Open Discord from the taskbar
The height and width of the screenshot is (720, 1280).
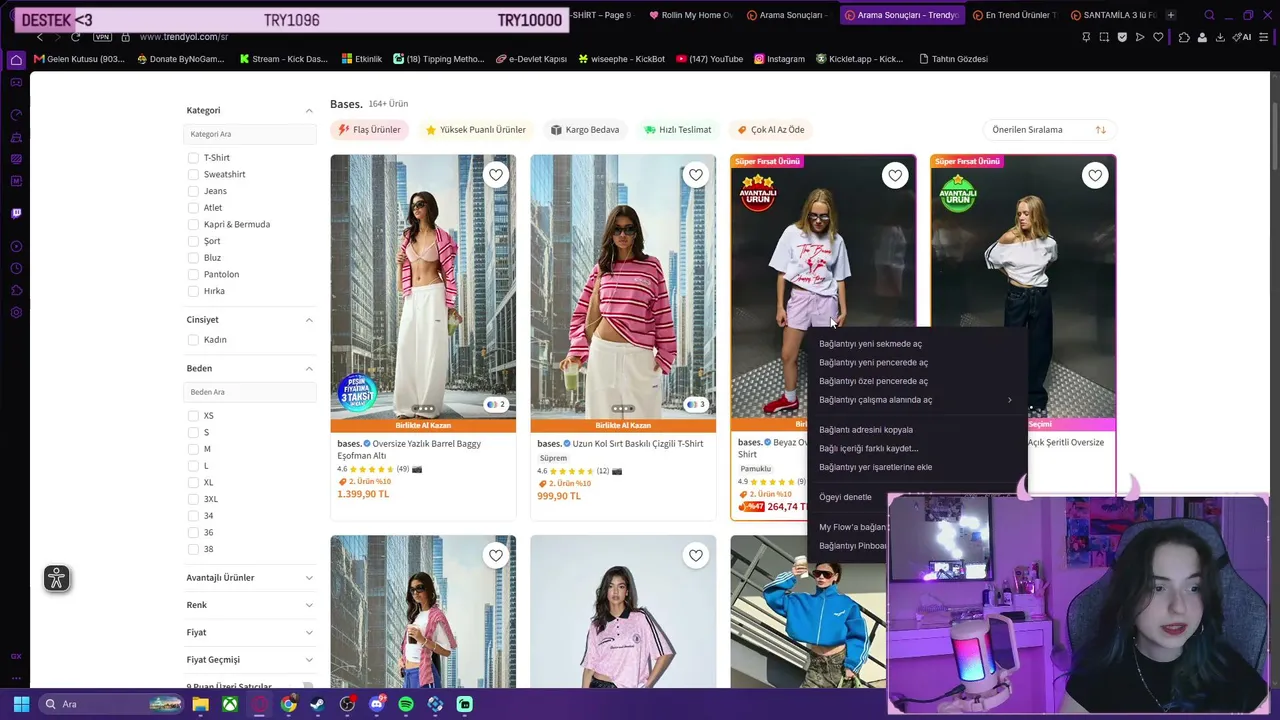tap(377, 704)
